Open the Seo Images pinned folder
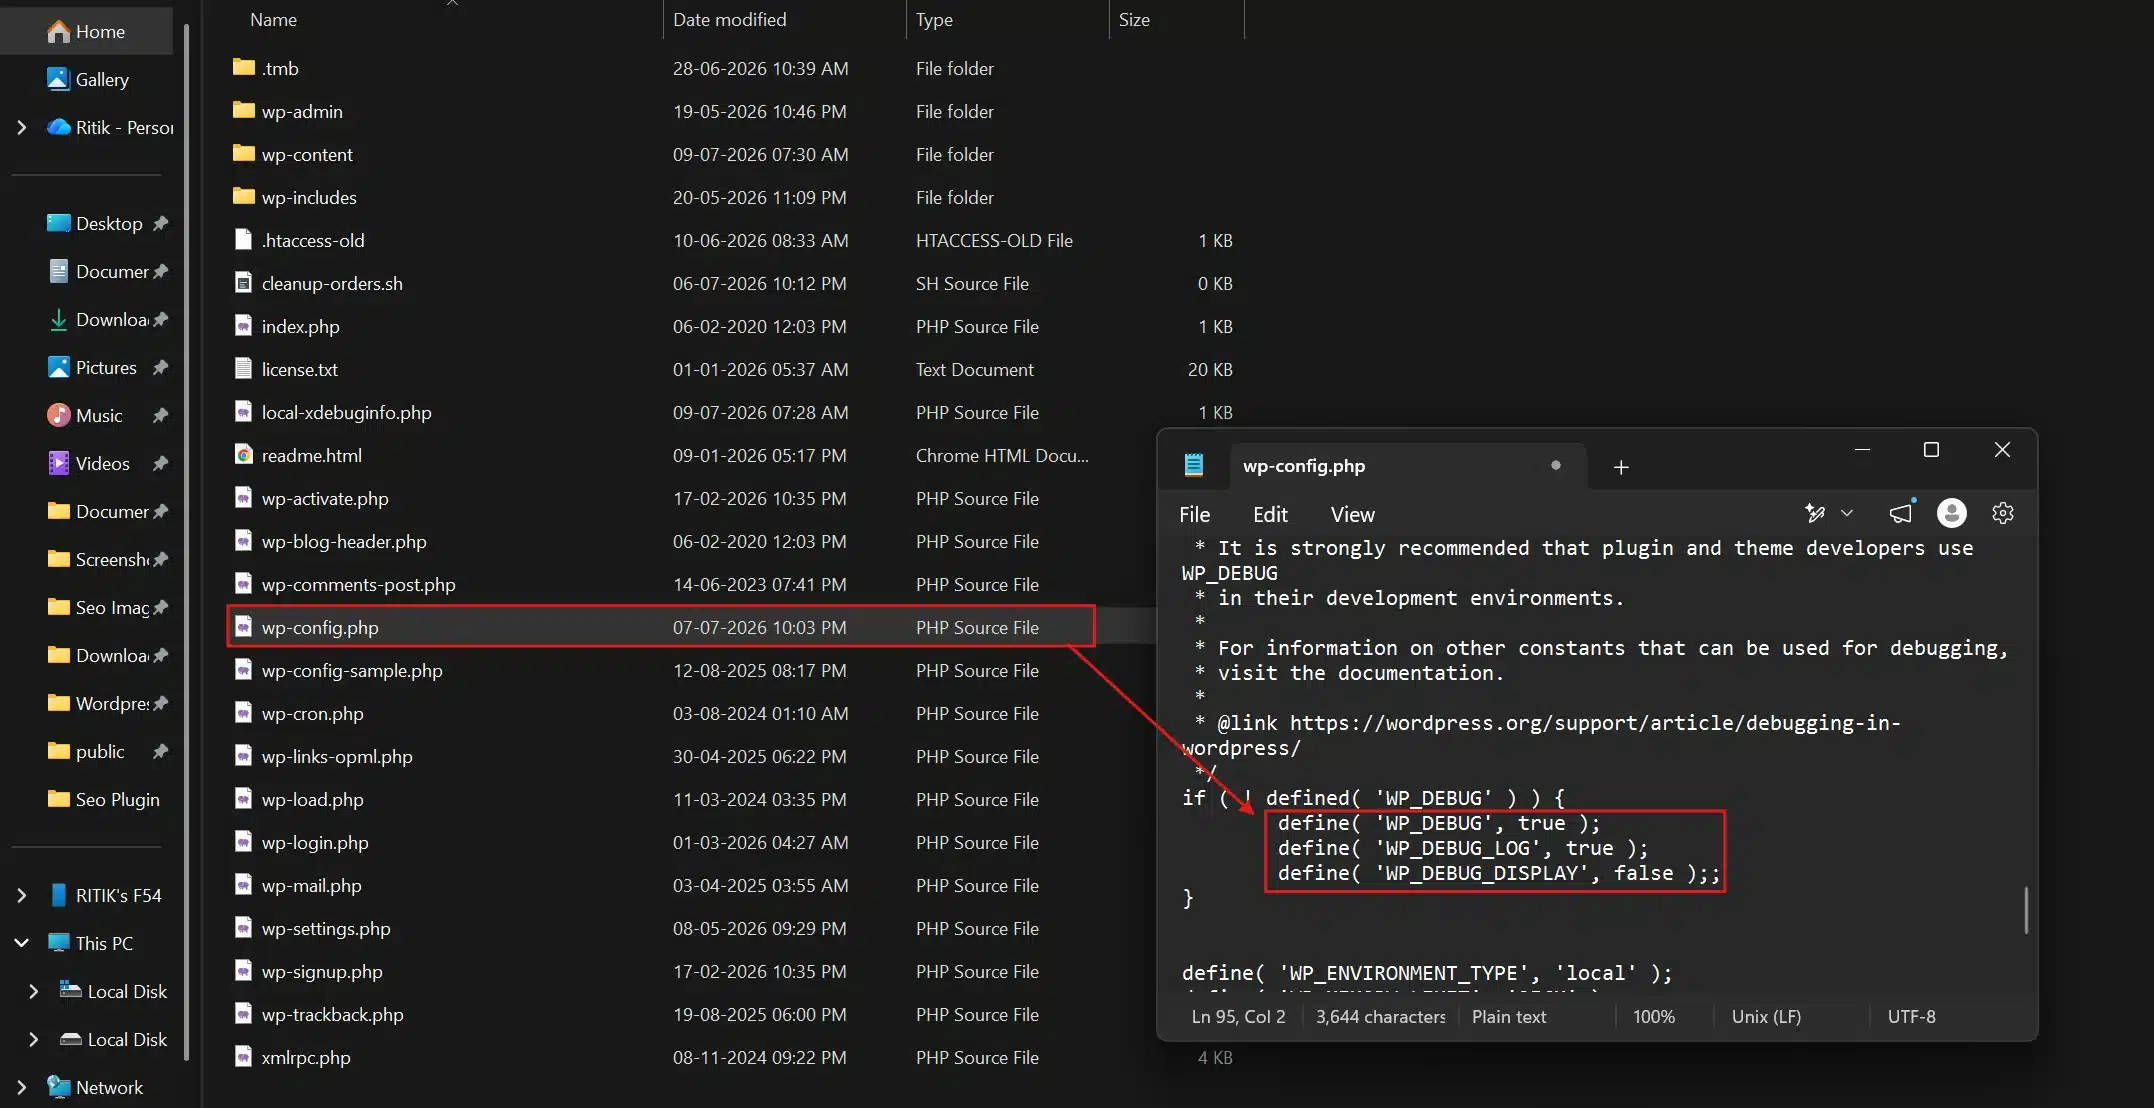The image size is (2154, 1108). point(98,608)
